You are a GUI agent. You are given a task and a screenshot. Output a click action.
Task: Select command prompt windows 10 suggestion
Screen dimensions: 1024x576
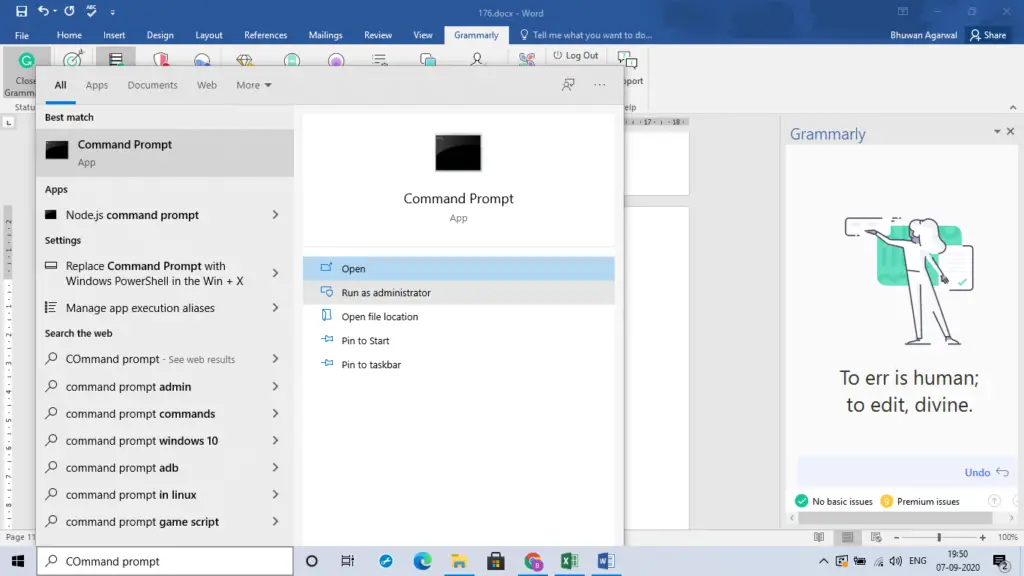[152, 441]
